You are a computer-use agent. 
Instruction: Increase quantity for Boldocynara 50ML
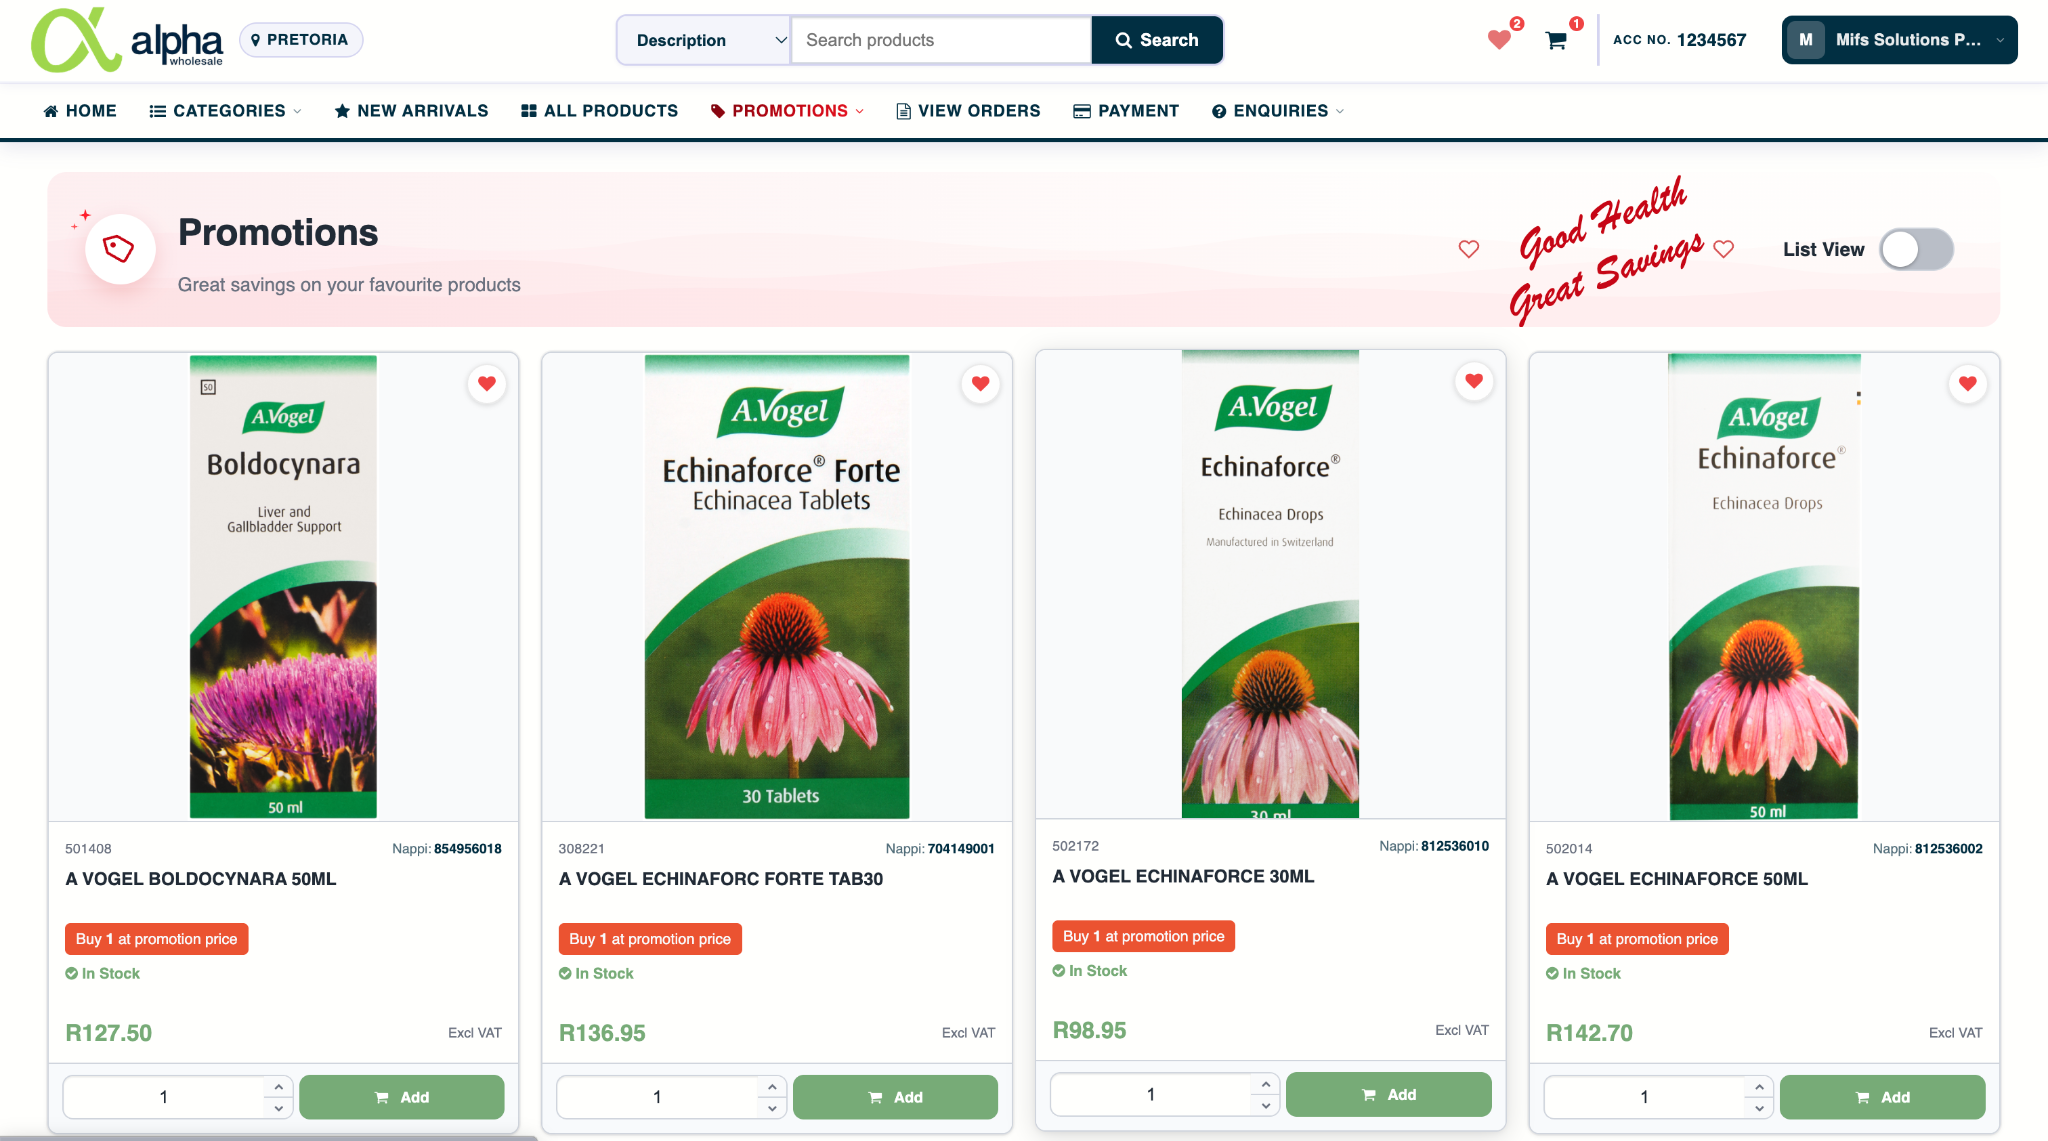pyautogui.click(x=279, y=1087)
